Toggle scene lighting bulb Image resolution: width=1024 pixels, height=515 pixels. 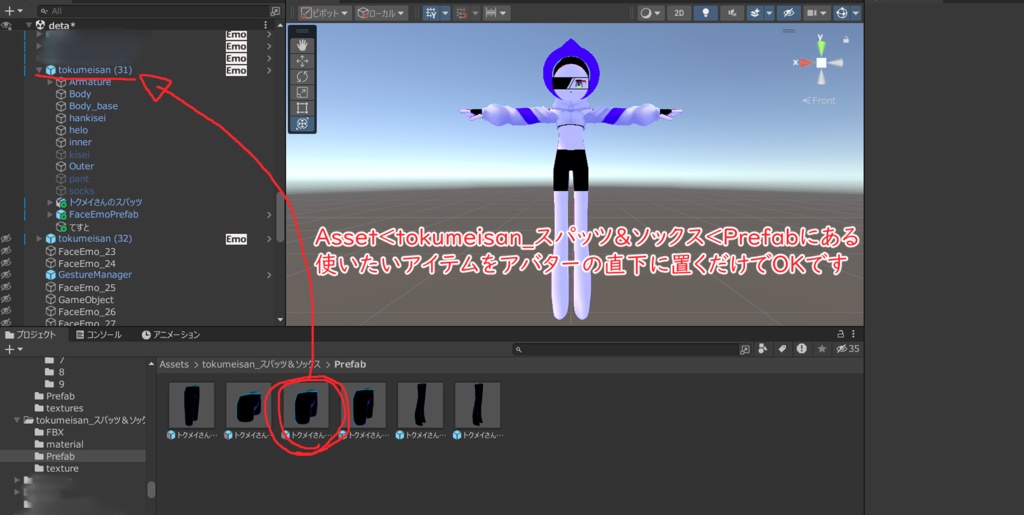[x=705, y=12]
